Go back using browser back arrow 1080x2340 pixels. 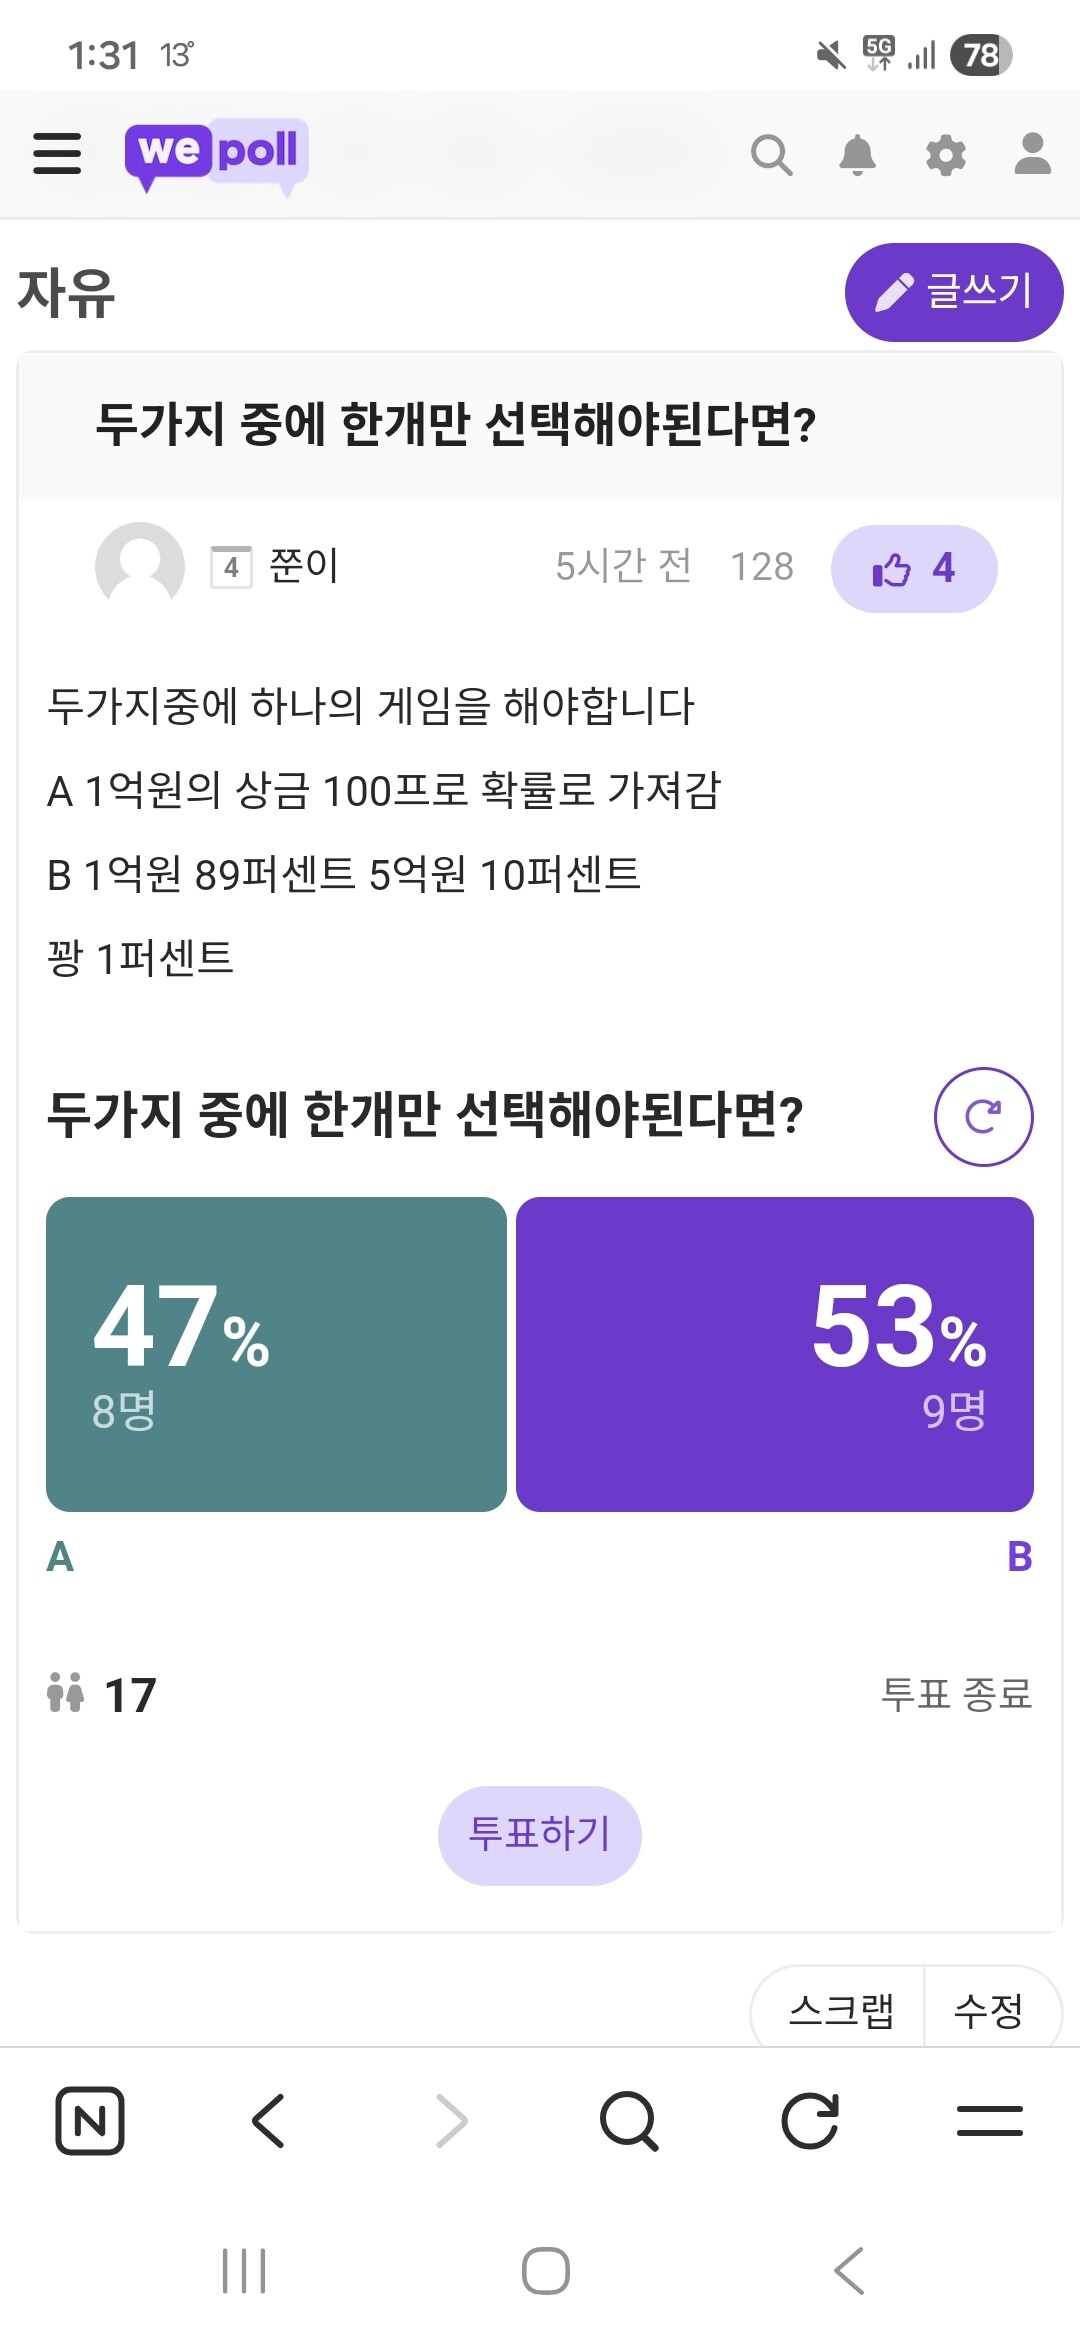(269, 2120)
